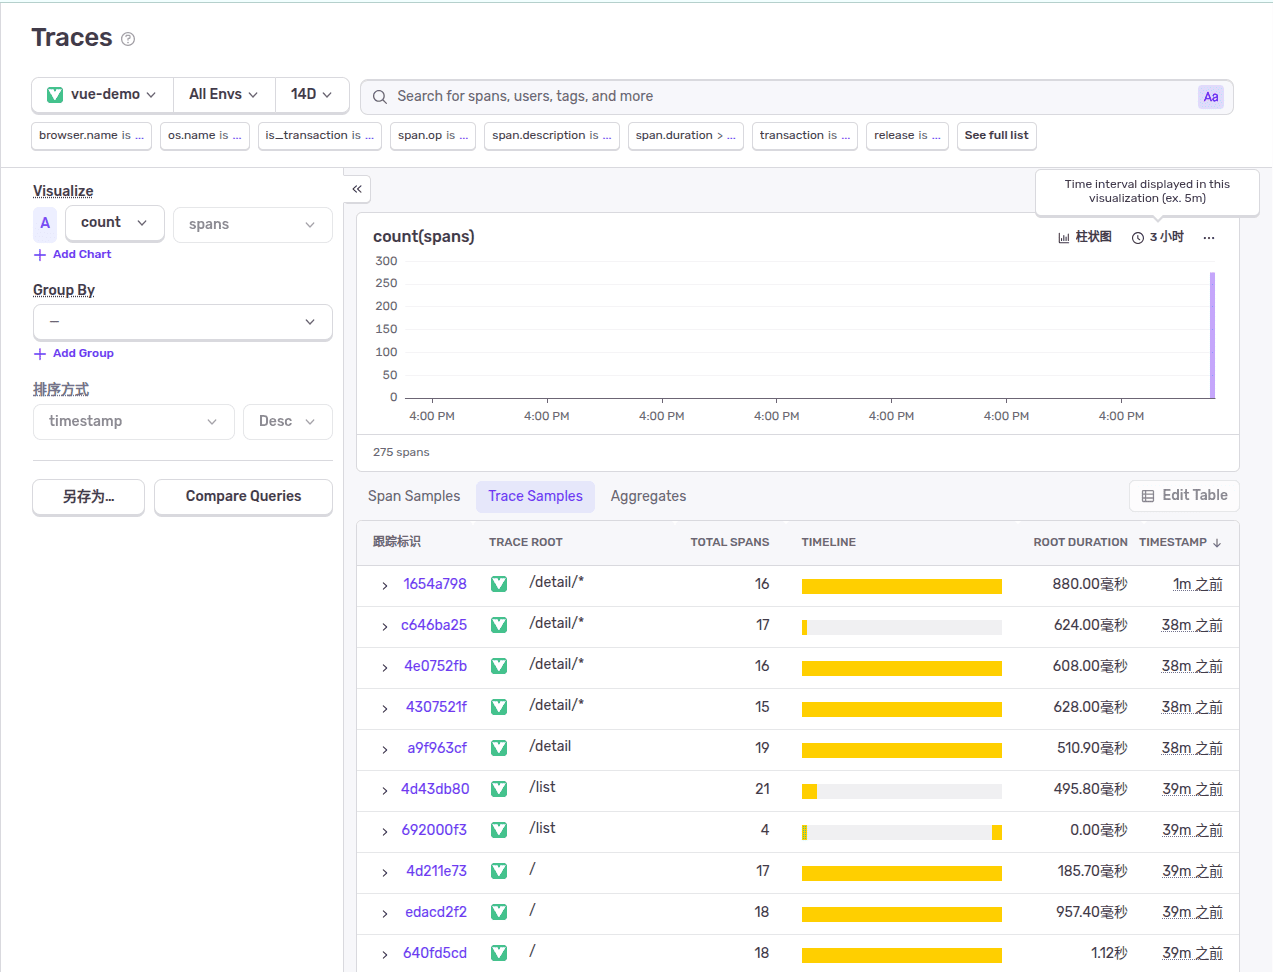Click the purple bar in count chart
Image resolution: width=1273 pixels, height=972 pixels.
(x=1212, y=335)
